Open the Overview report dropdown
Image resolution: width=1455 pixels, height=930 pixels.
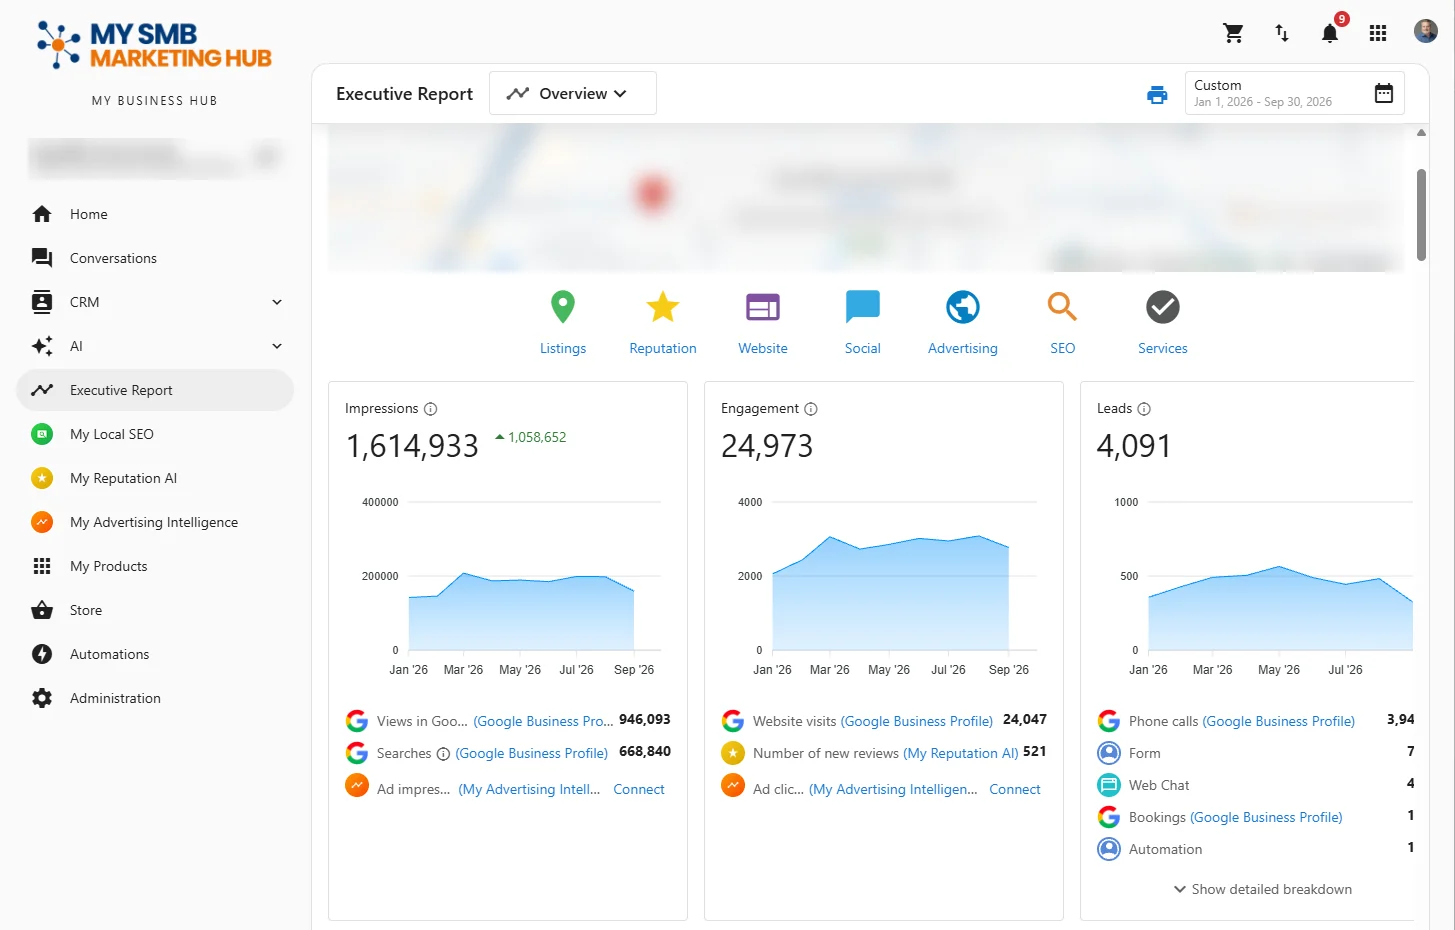click(573, 93)
